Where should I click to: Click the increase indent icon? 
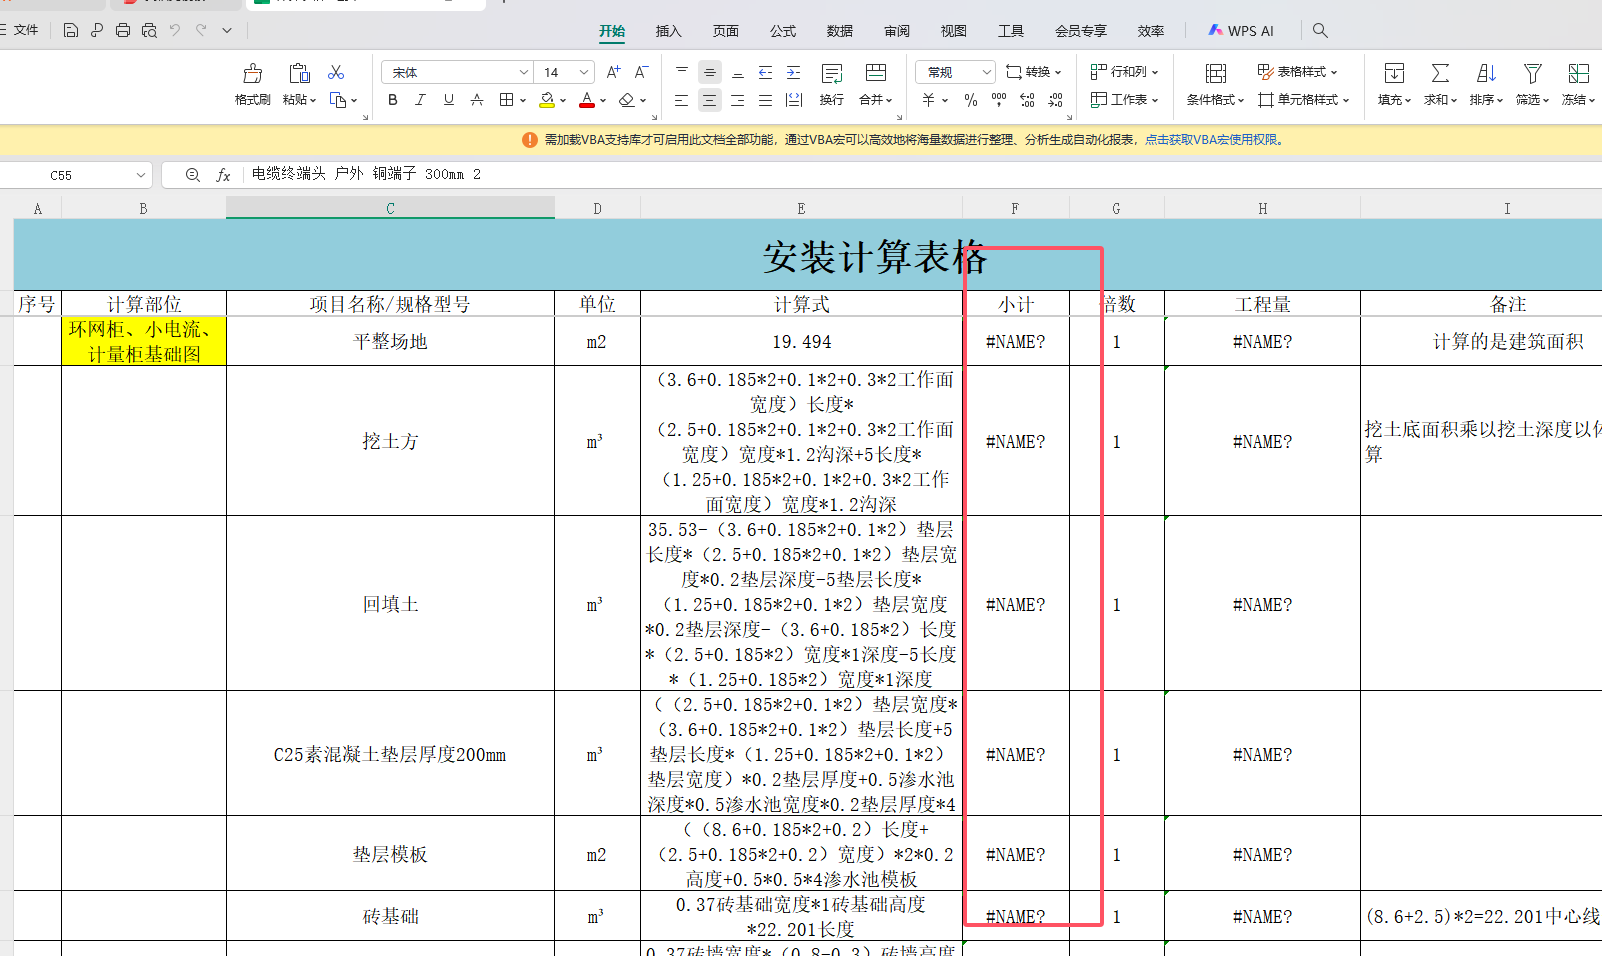pyautogui.click(x=793, y=72)
